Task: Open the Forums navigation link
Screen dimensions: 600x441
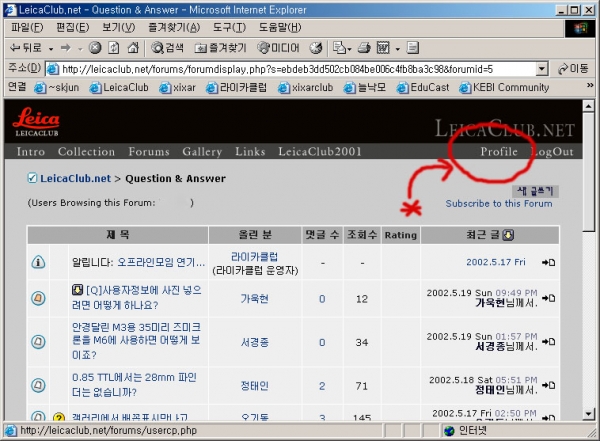Action: click(x=149, y=151)
